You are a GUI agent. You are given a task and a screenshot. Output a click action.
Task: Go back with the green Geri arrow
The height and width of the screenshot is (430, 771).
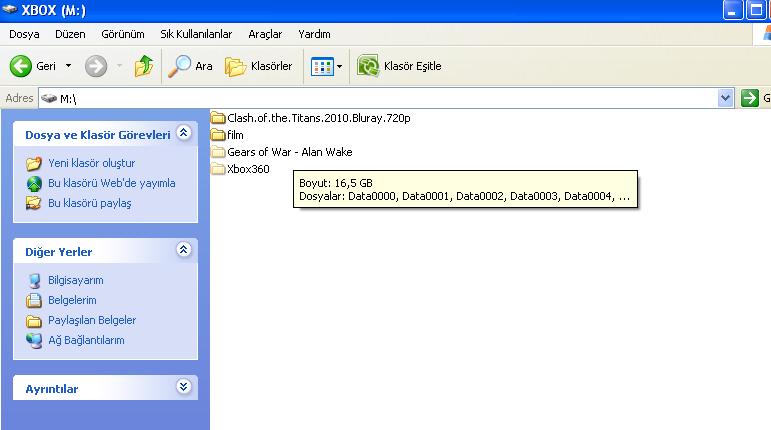(21, 66)
